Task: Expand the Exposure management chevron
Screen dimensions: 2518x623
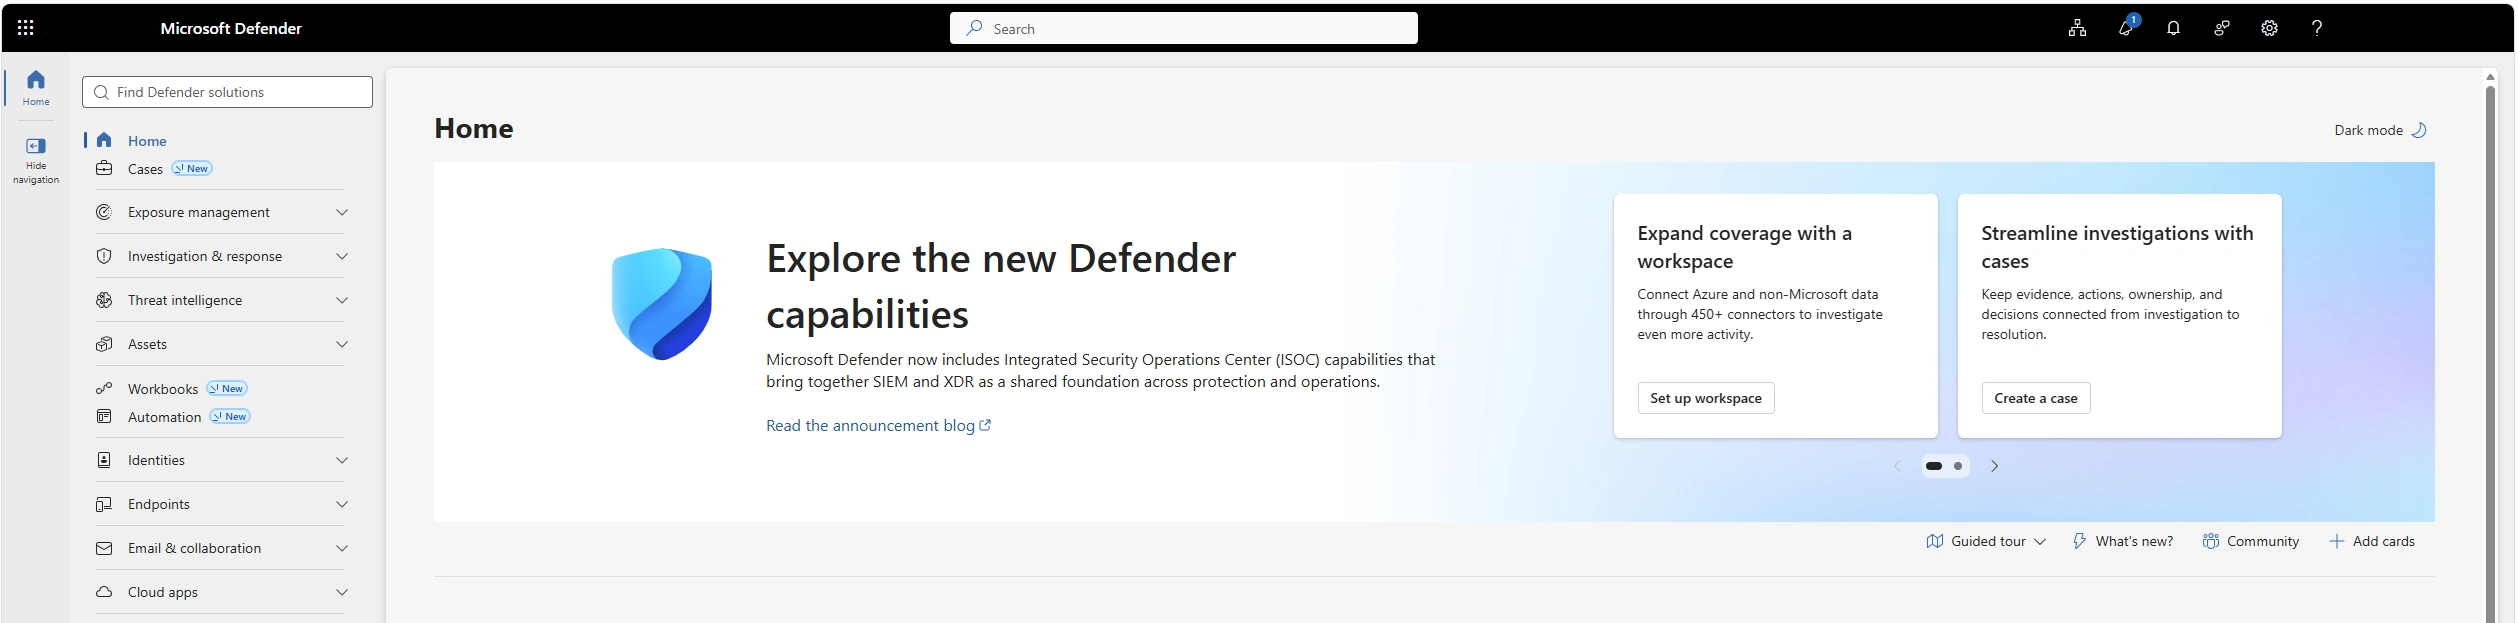Action: coord(342,212)
